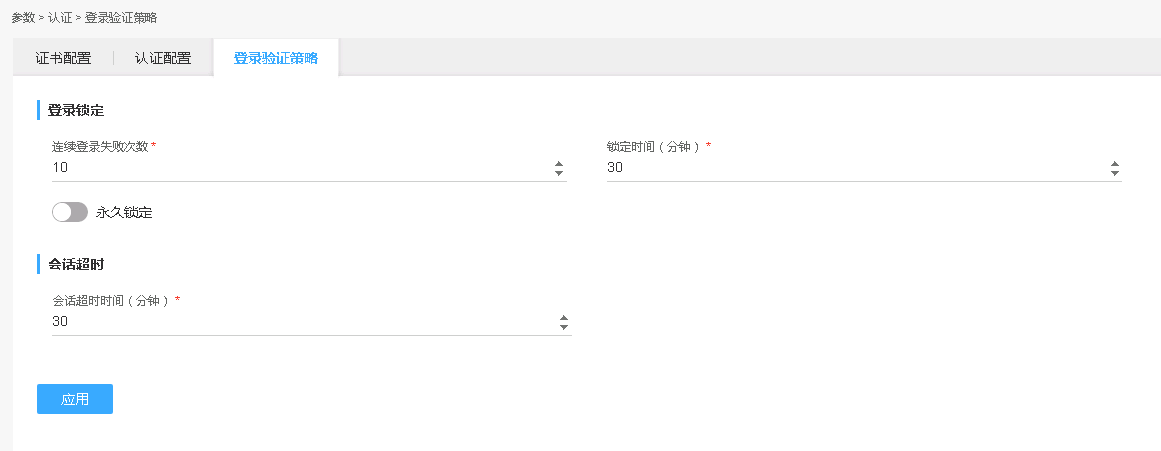Select the 登录验证策略 tab
Screen dimensions: 1161x451
coord(276,58)
